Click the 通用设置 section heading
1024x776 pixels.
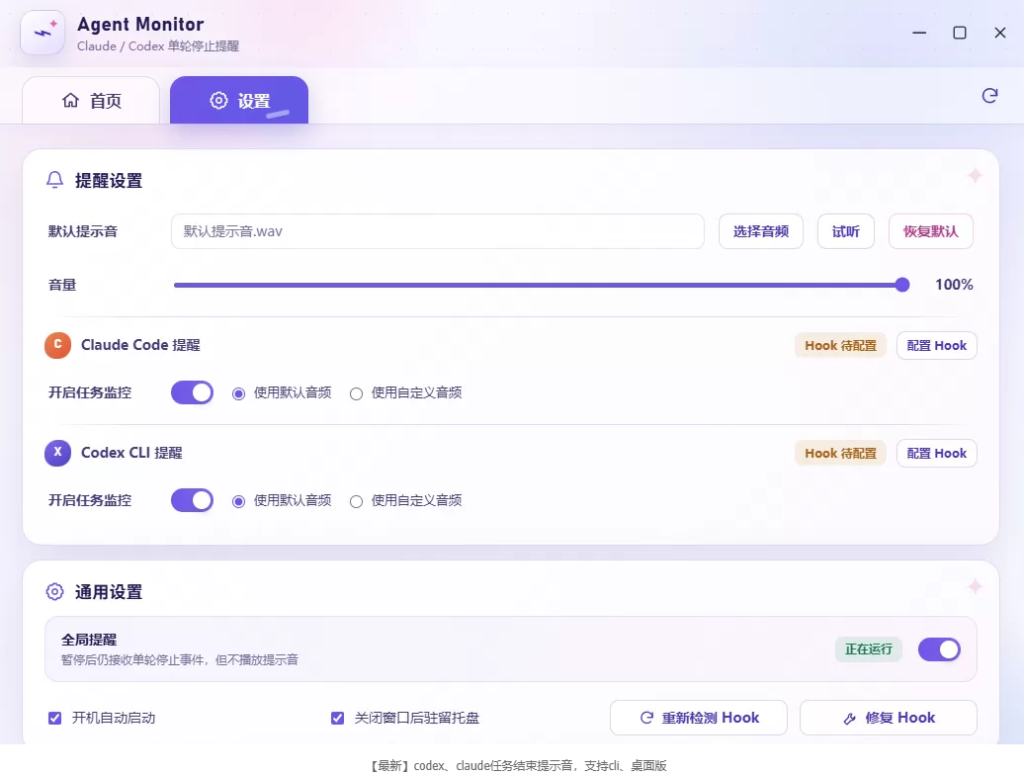tap(108, 592)
